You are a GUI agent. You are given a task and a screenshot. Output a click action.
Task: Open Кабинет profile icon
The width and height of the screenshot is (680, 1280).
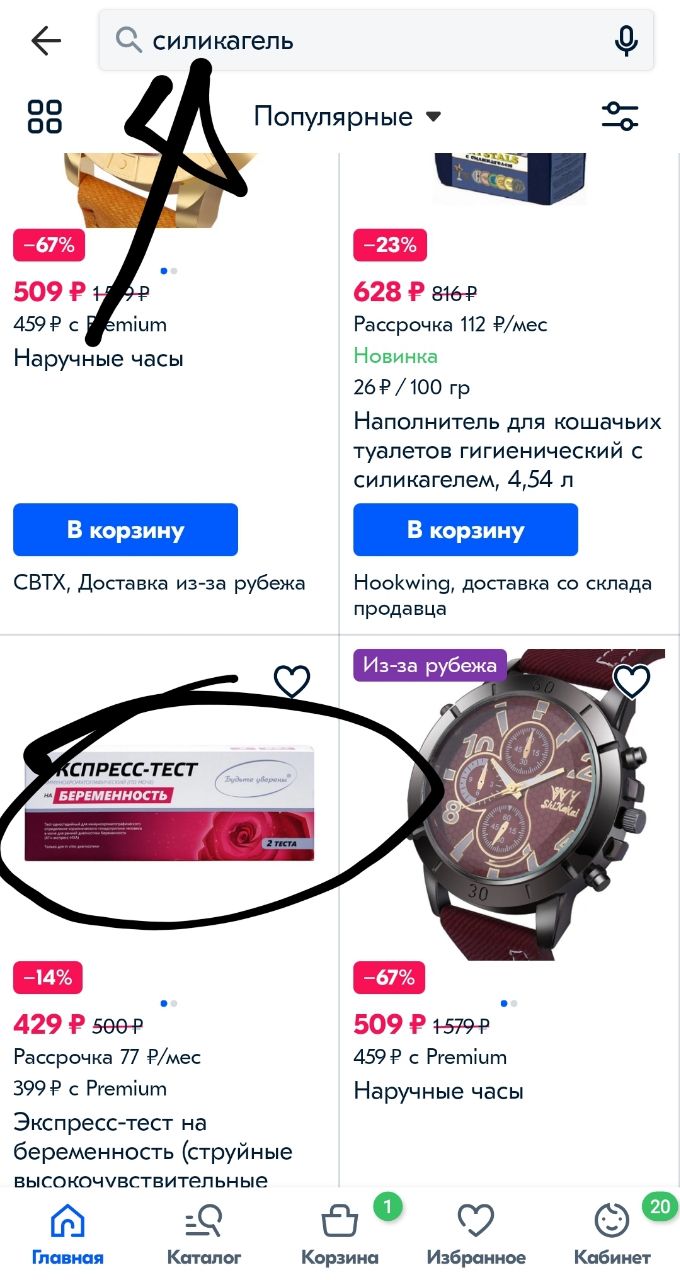[x=612, y=1234]
